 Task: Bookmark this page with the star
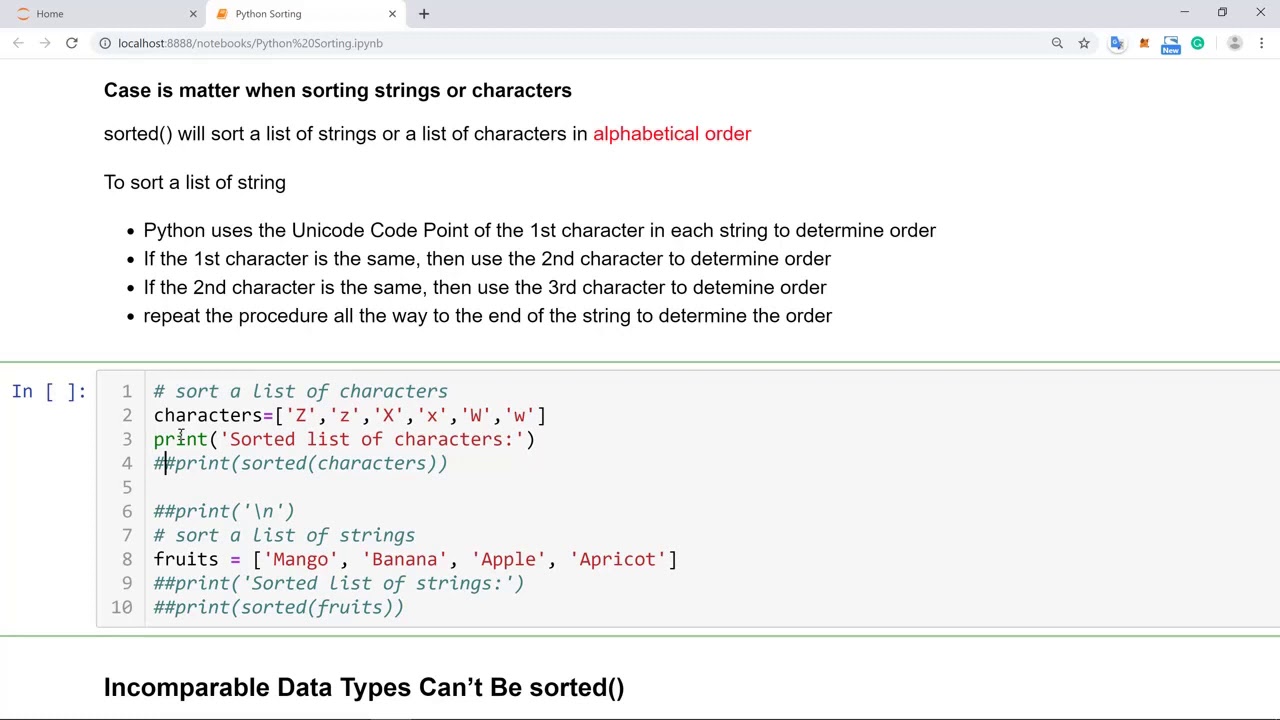click(x=1084, y=43)
